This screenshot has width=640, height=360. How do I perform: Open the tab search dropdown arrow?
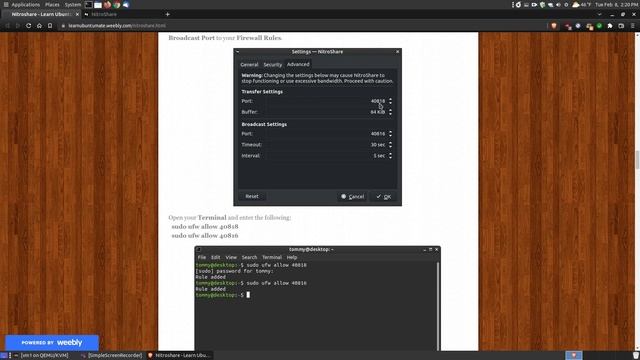tap(599, 14)
